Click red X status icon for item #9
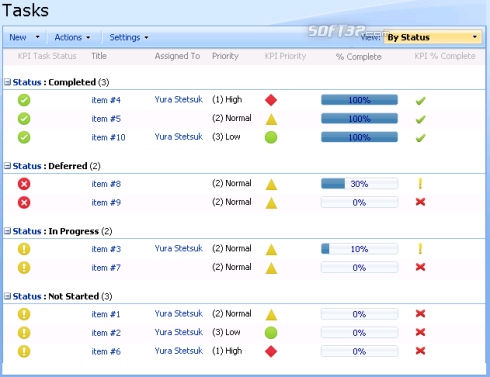Image resolution: width=490 pixels, height=377 pixels. coord(24,202)
